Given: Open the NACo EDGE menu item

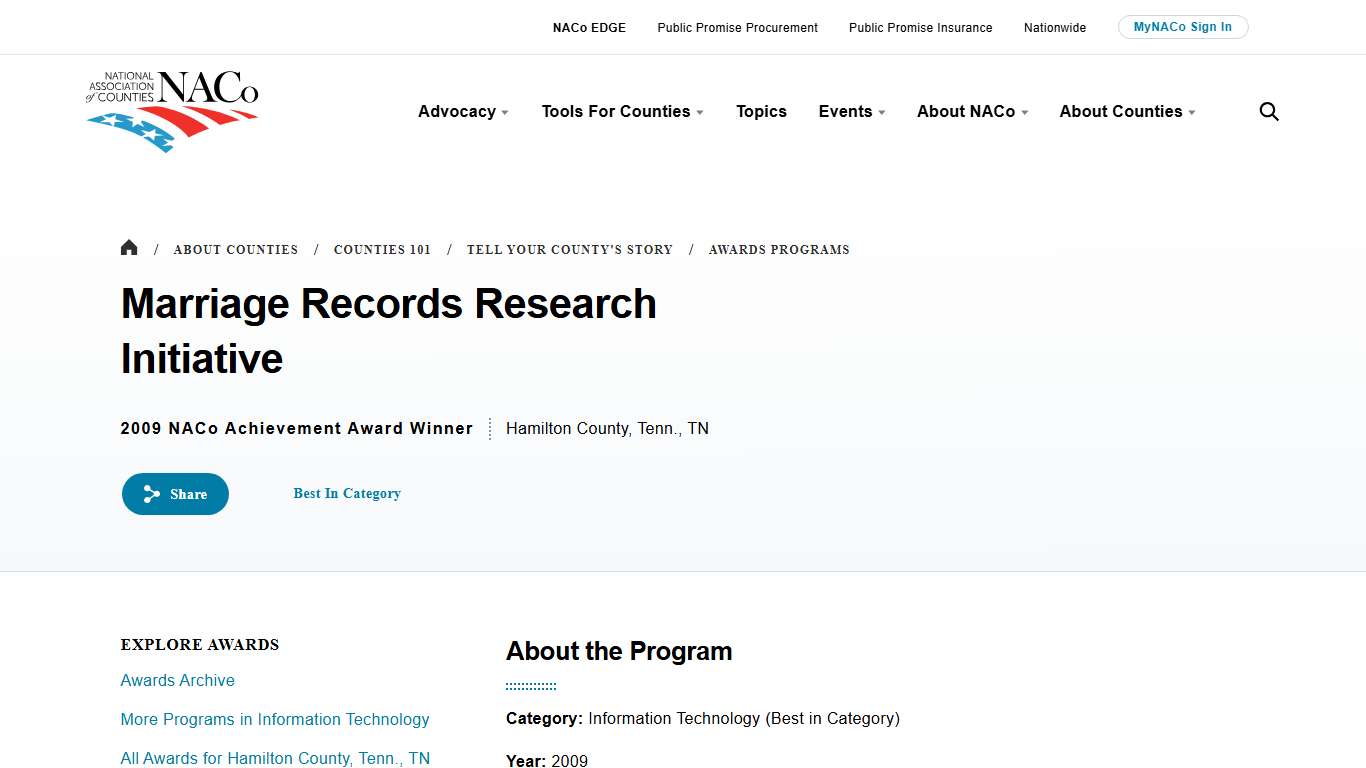Looking at the screenshot, I should coord(589,27).
